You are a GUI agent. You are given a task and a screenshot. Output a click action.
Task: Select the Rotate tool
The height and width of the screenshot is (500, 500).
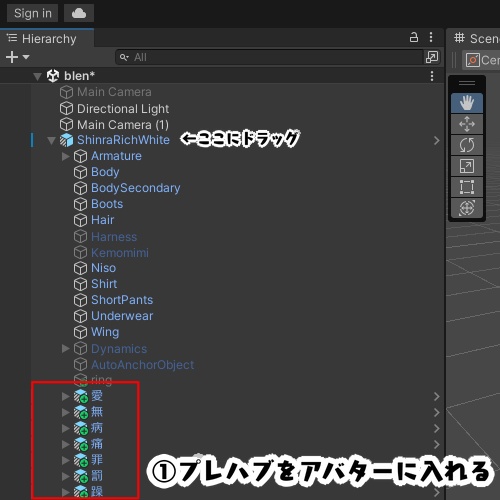click(467, 145)
